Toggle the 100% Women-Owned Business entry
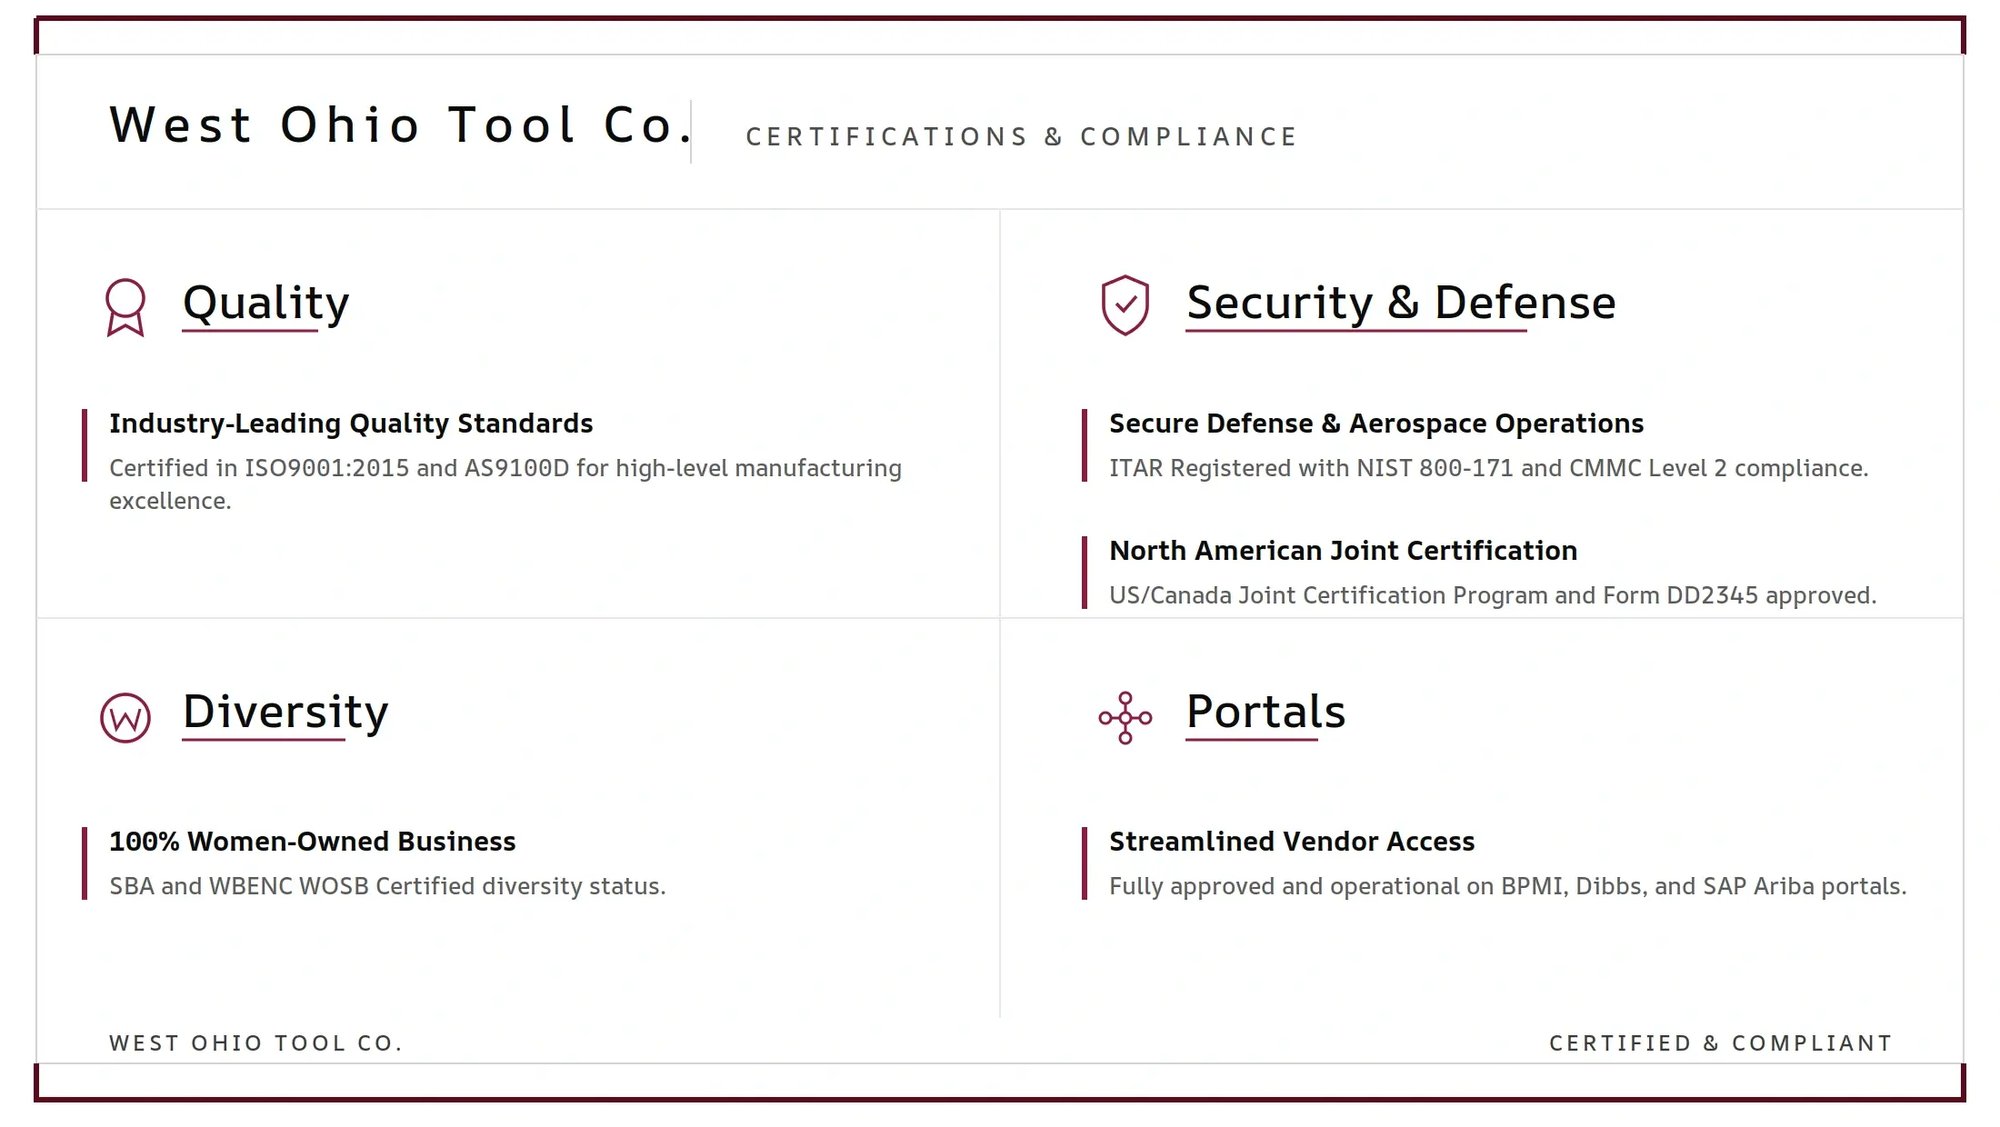This screenshot has width=2000, height=1127. 312,841
